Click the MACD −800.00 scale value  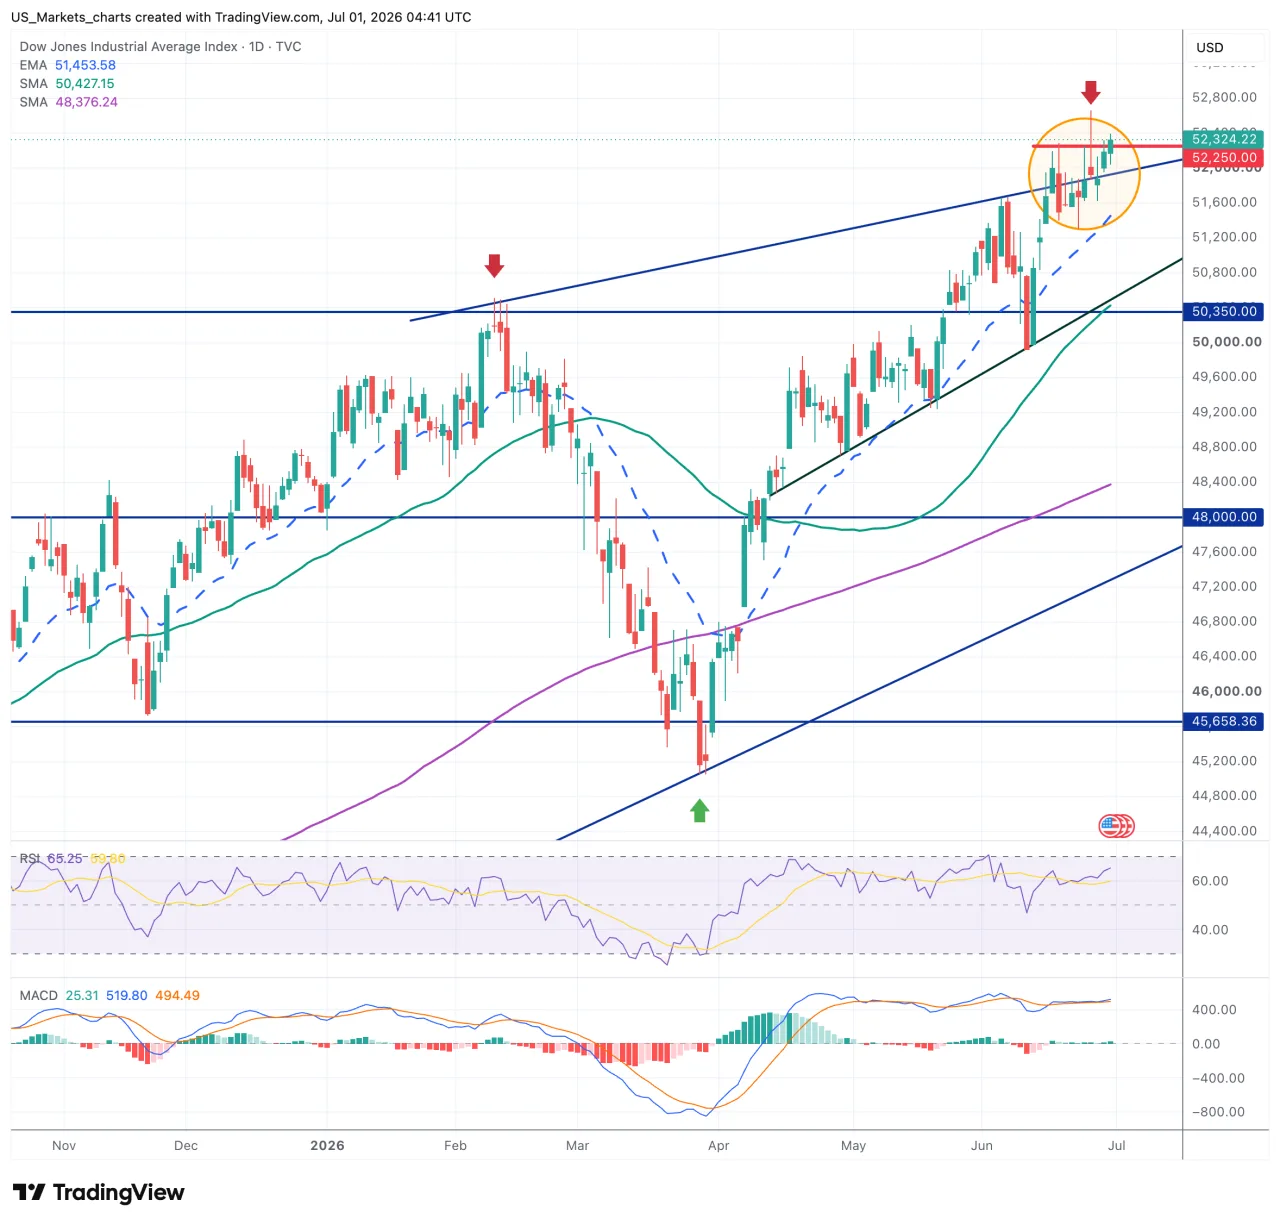point(1218,1112)
